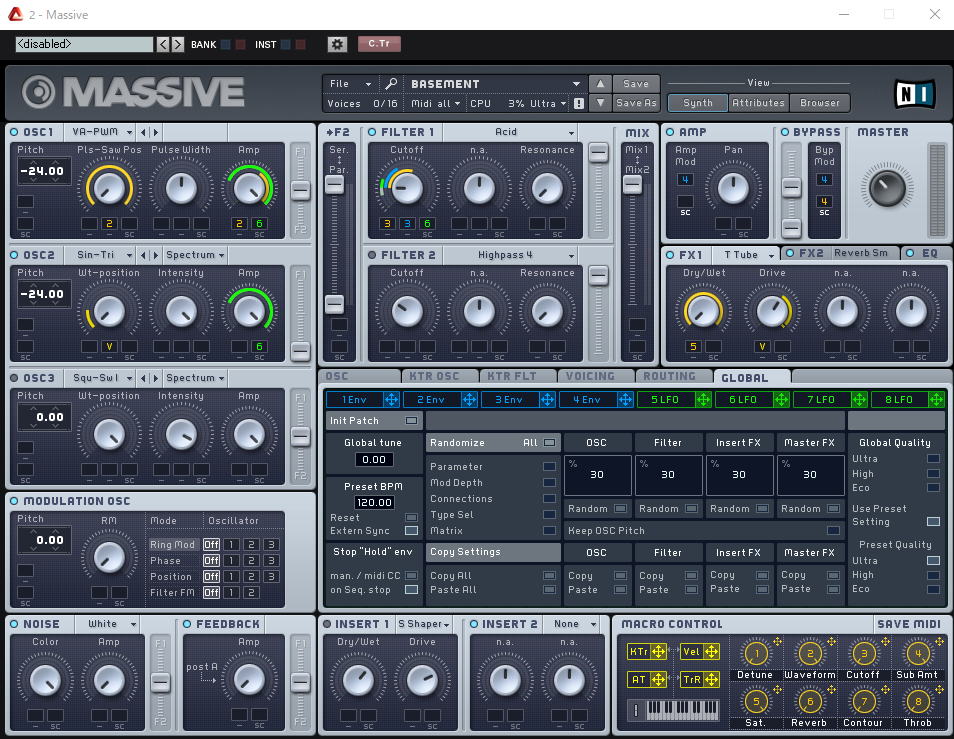954x739 pixels.
Task: Click the 8 LFO drag-handle cross icon
Action: 936,400
